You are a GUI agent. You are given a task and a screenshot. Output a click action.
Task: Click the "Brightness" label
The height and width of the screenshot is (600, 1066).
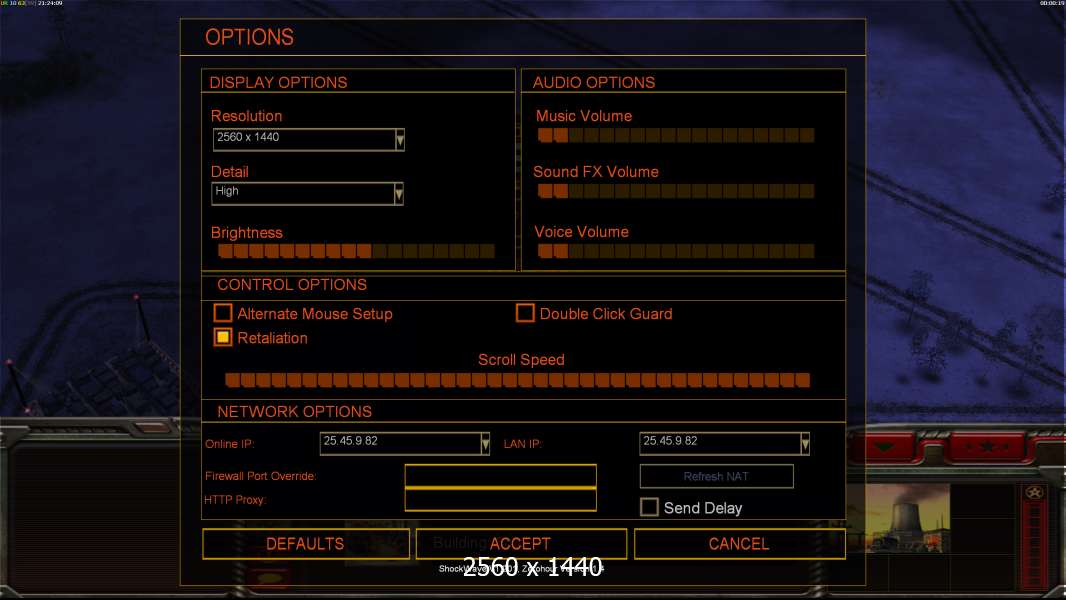pos(246,232)
